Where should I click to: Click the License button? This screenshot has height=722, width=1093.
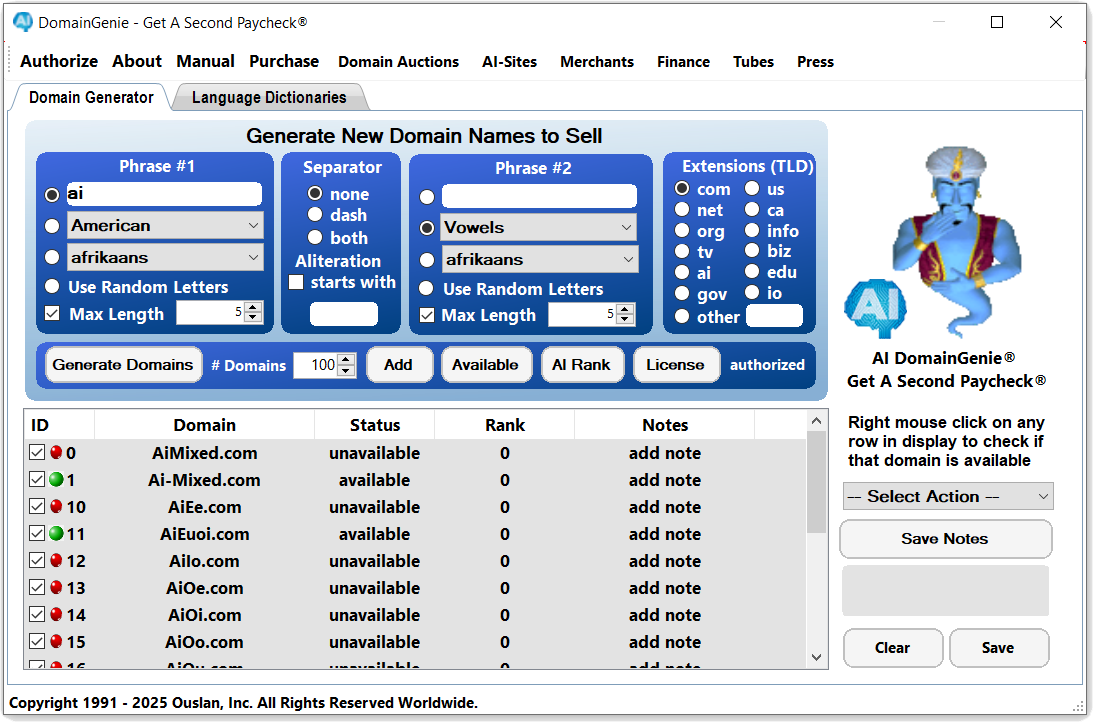[675, 364]
